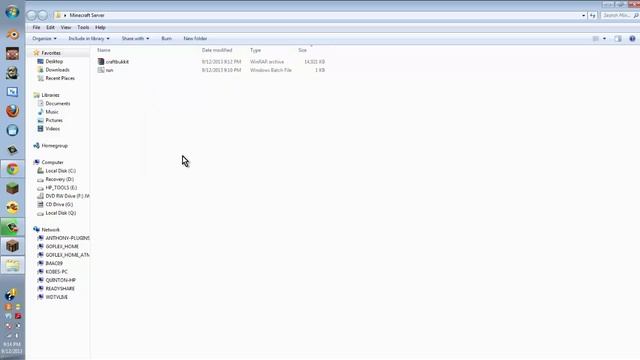Show the preview pane
The height and width of the screenshot is (360, 640).
click(x=618, y=39)
